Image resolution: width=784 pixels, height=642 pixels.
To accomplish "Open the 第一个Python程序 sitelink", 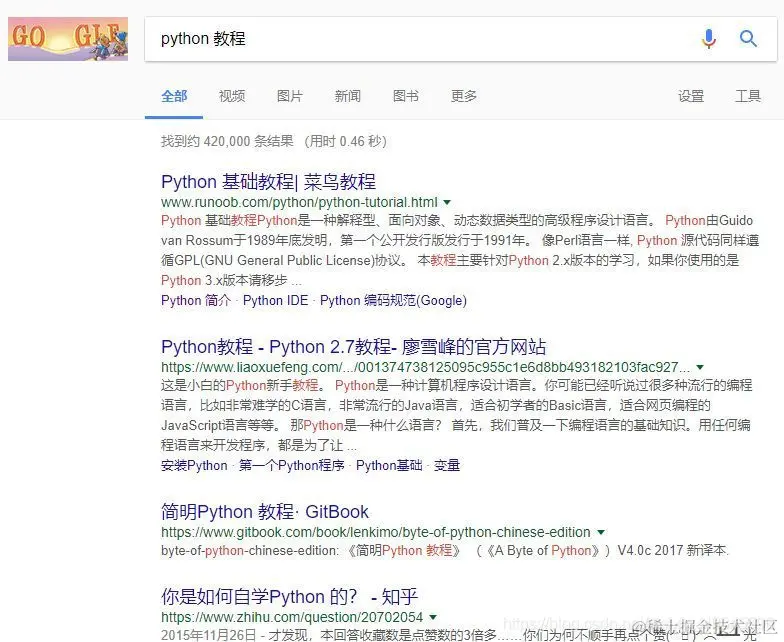I will [x=292, y=466].
